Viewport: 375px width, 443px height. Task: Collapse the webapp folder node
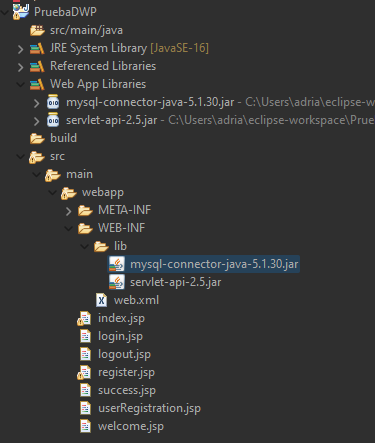53,193
